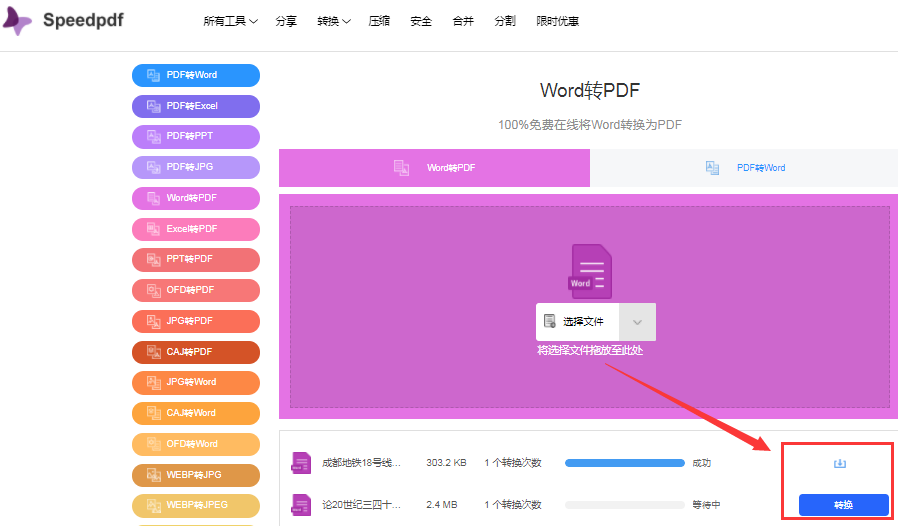898x526 pixels.
Task: Click the 303.2 KB file size
Action: click(446, 463)
